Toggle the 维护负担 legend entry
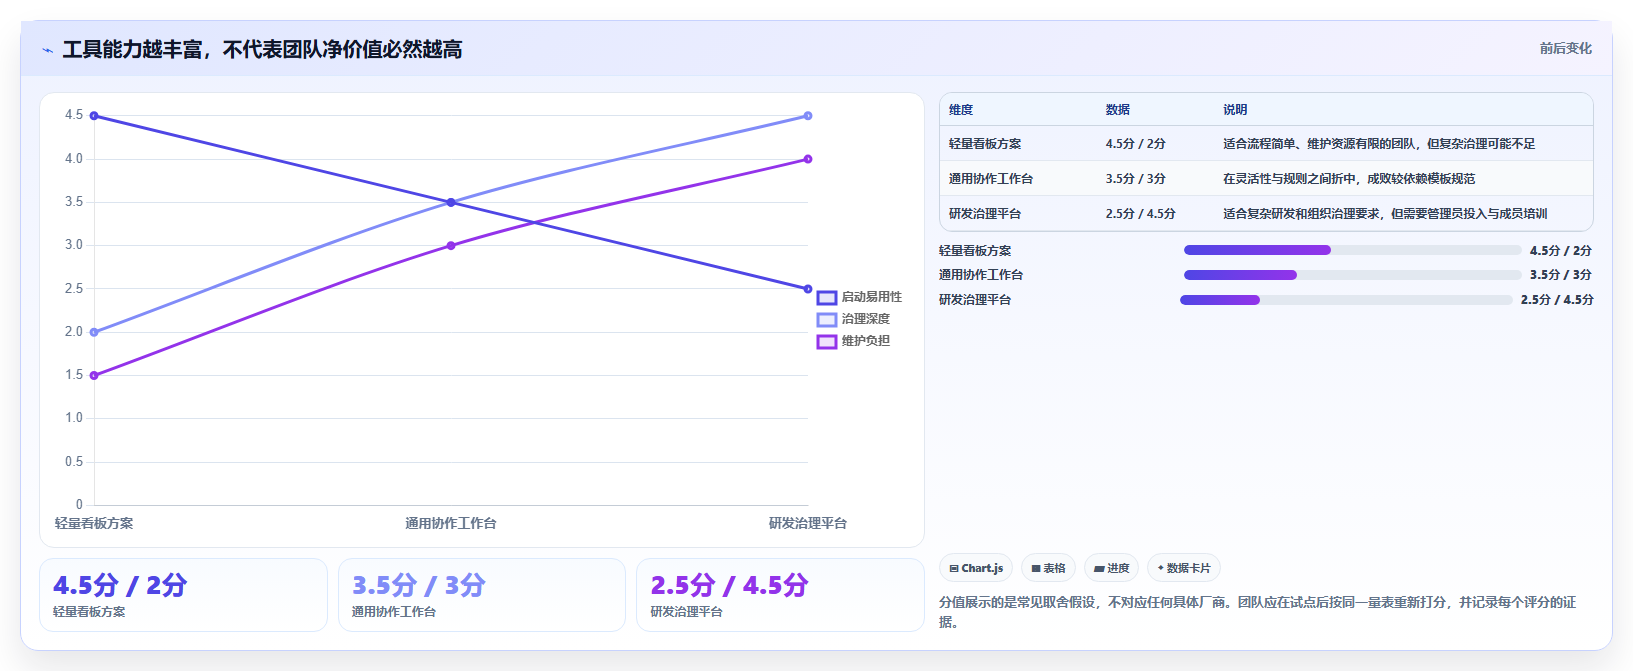The width and height of the screenshot is (1633, 671). (x=853, y=341)
